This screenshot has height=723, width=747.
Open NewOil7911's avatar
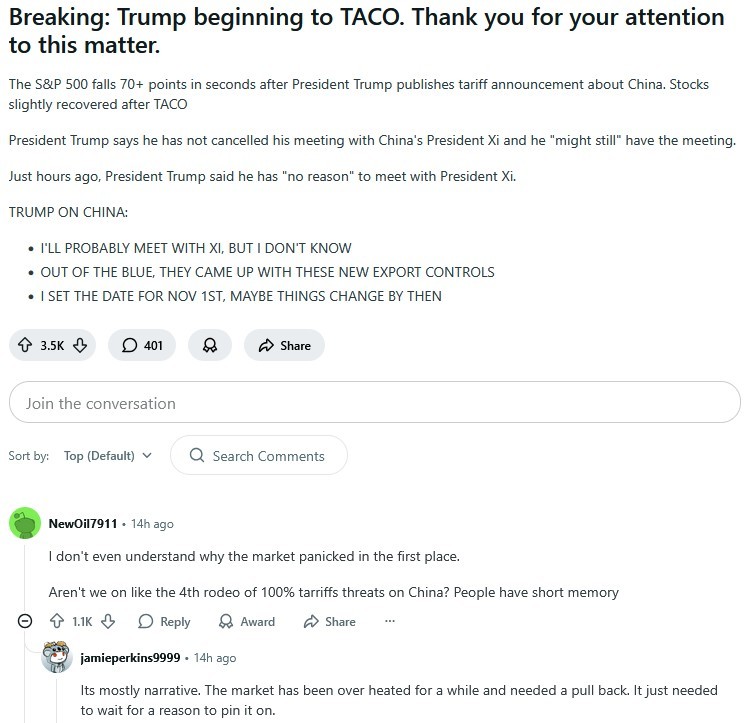(25, 523)
